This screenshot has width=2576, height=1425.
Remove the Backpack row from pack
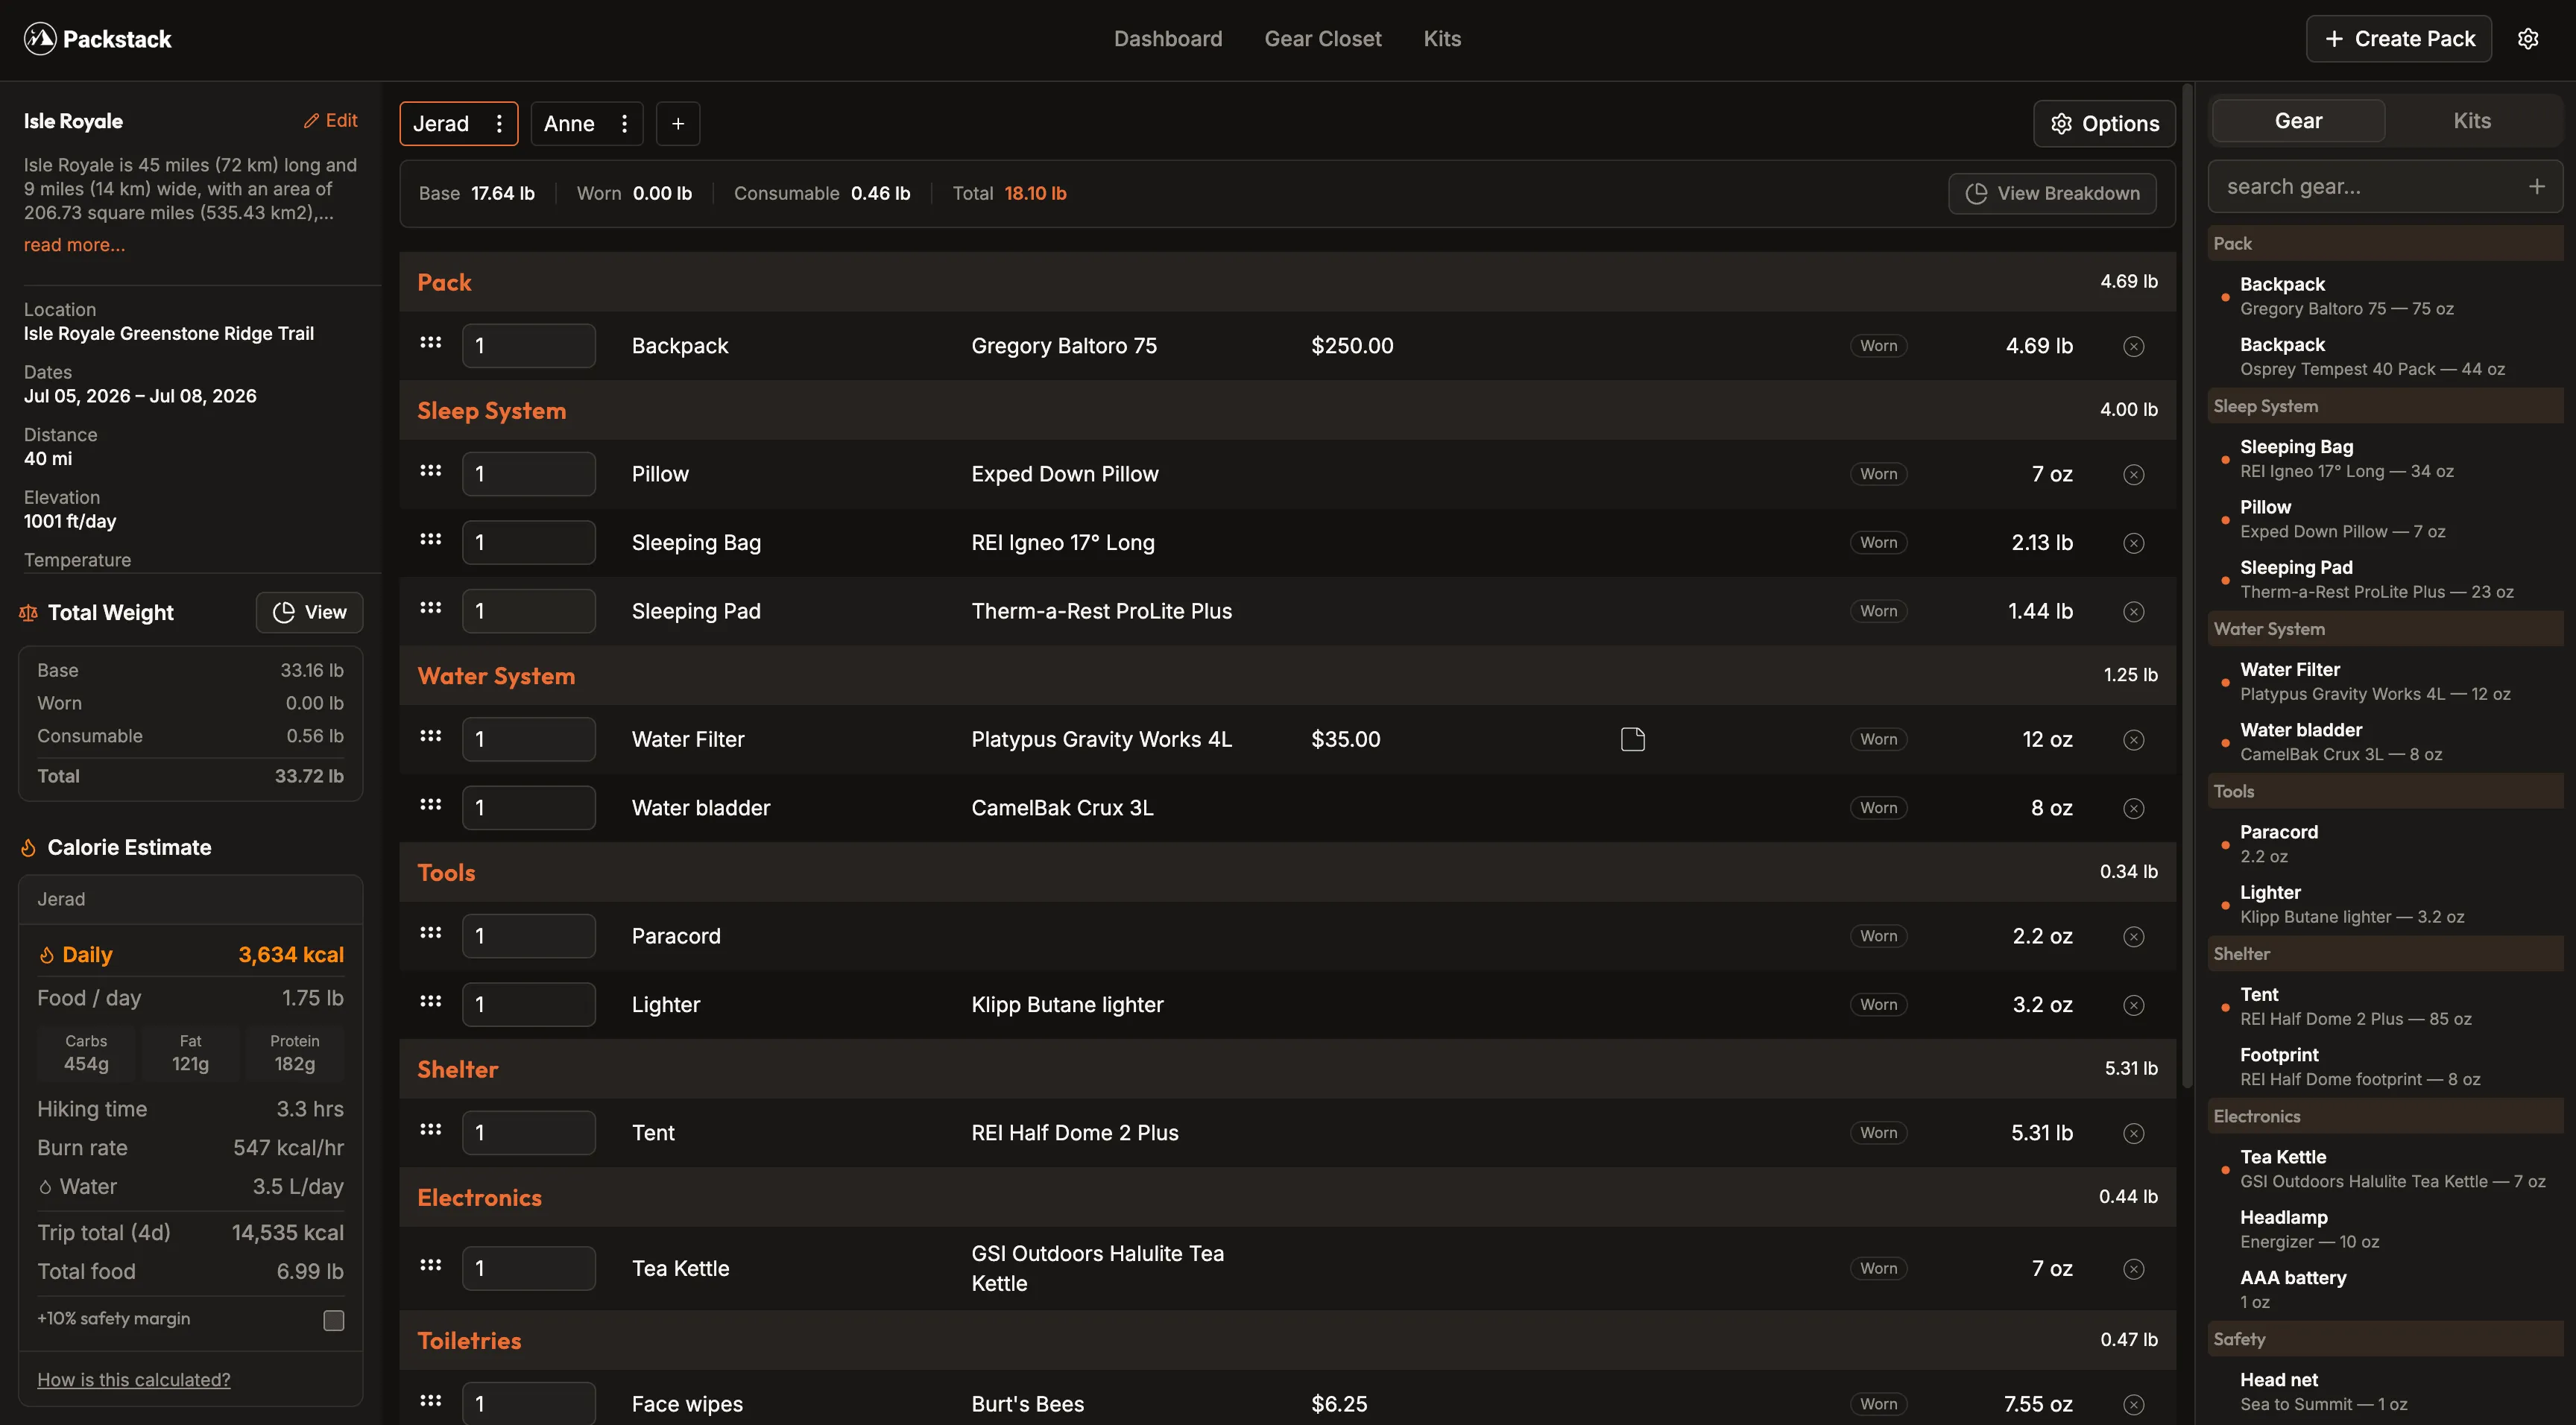coord(2133,346)
